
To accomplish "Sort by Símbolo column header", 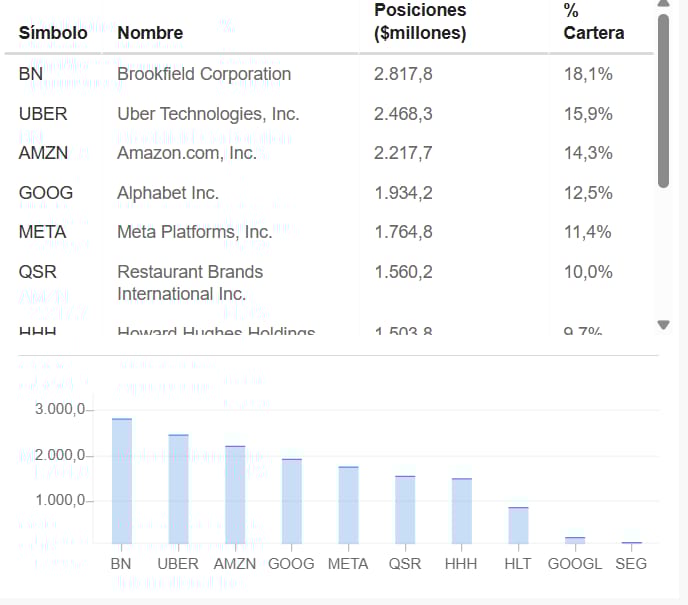I will [x=53, y=33].
